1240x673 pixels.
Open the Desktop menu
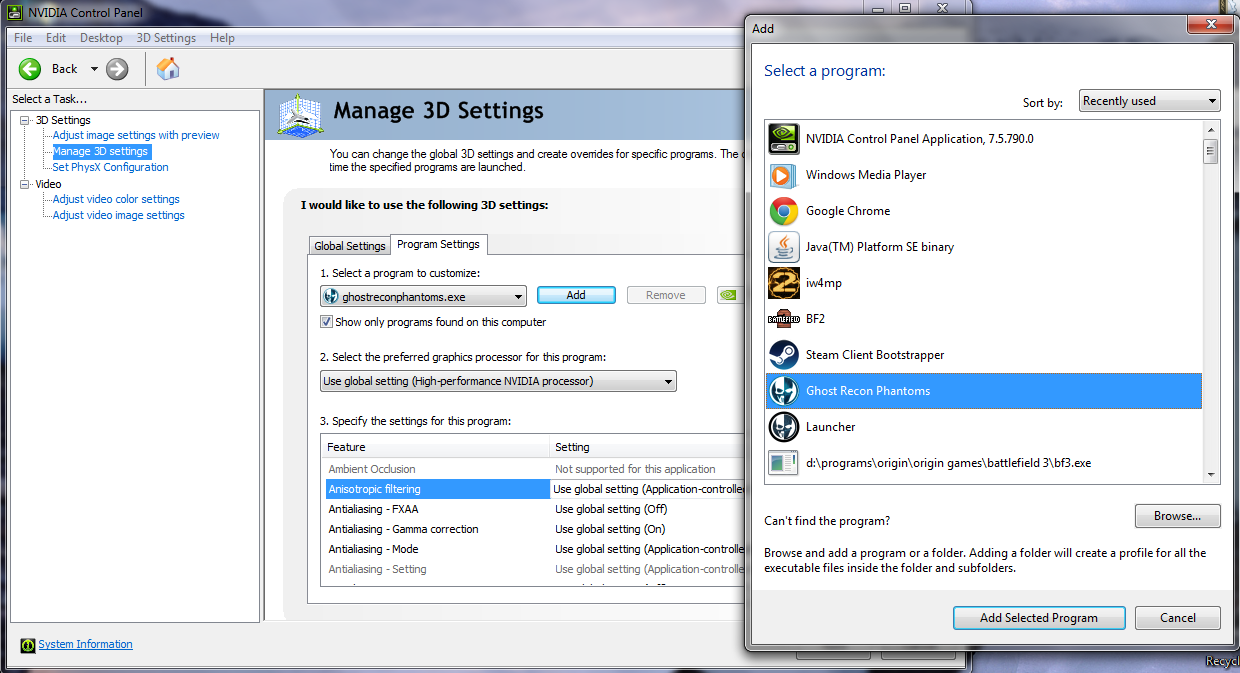[x=101, y=38]
